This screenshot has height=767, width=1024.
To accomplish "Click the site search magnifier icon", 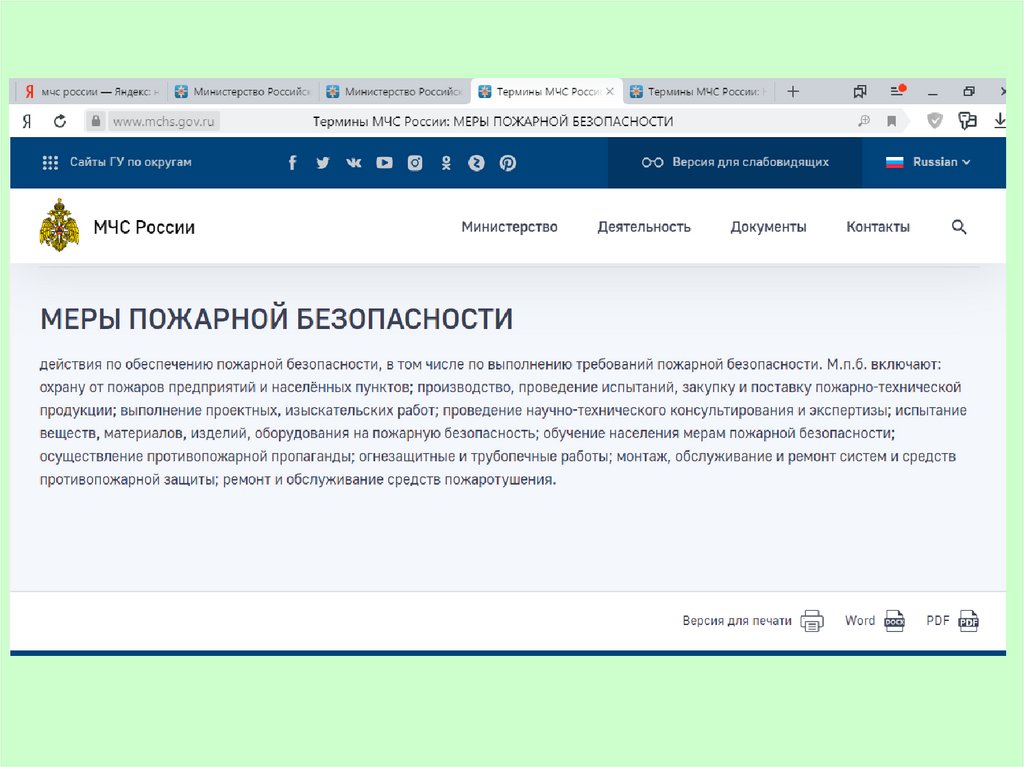I will (x=959, y=227).
